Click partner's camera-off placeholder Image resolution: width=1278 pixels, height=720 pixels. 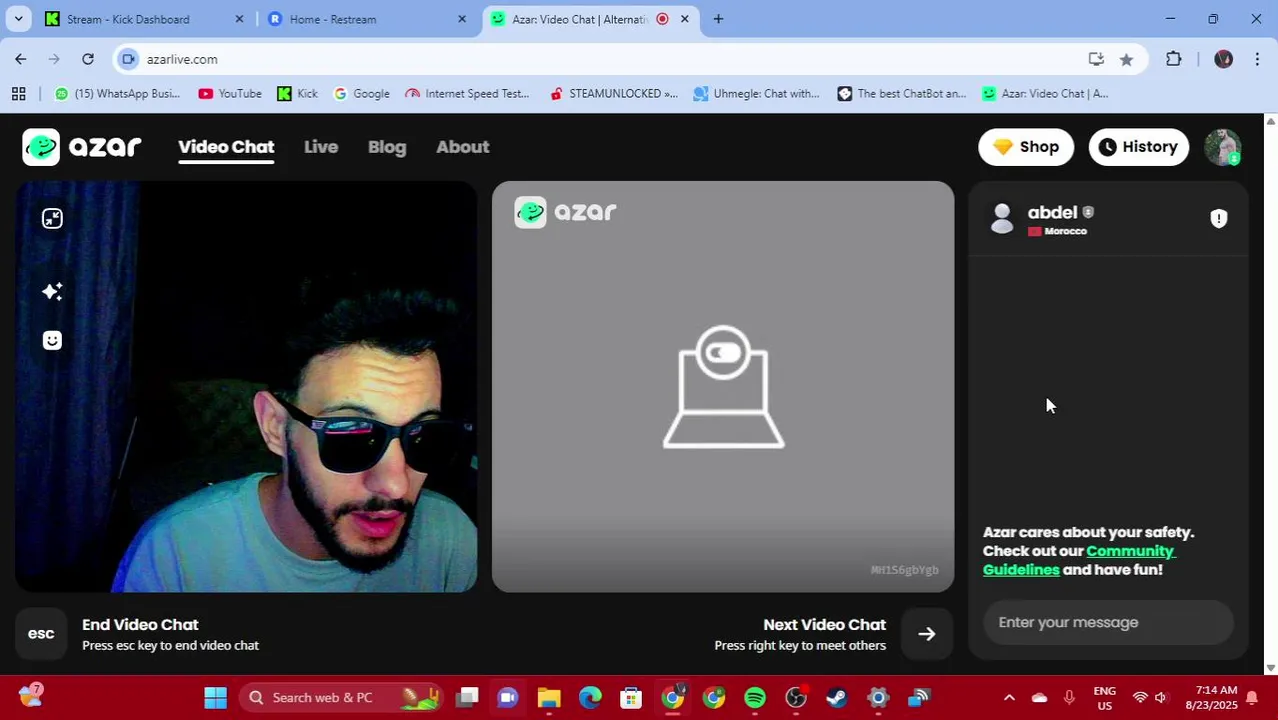coord(723,387)
